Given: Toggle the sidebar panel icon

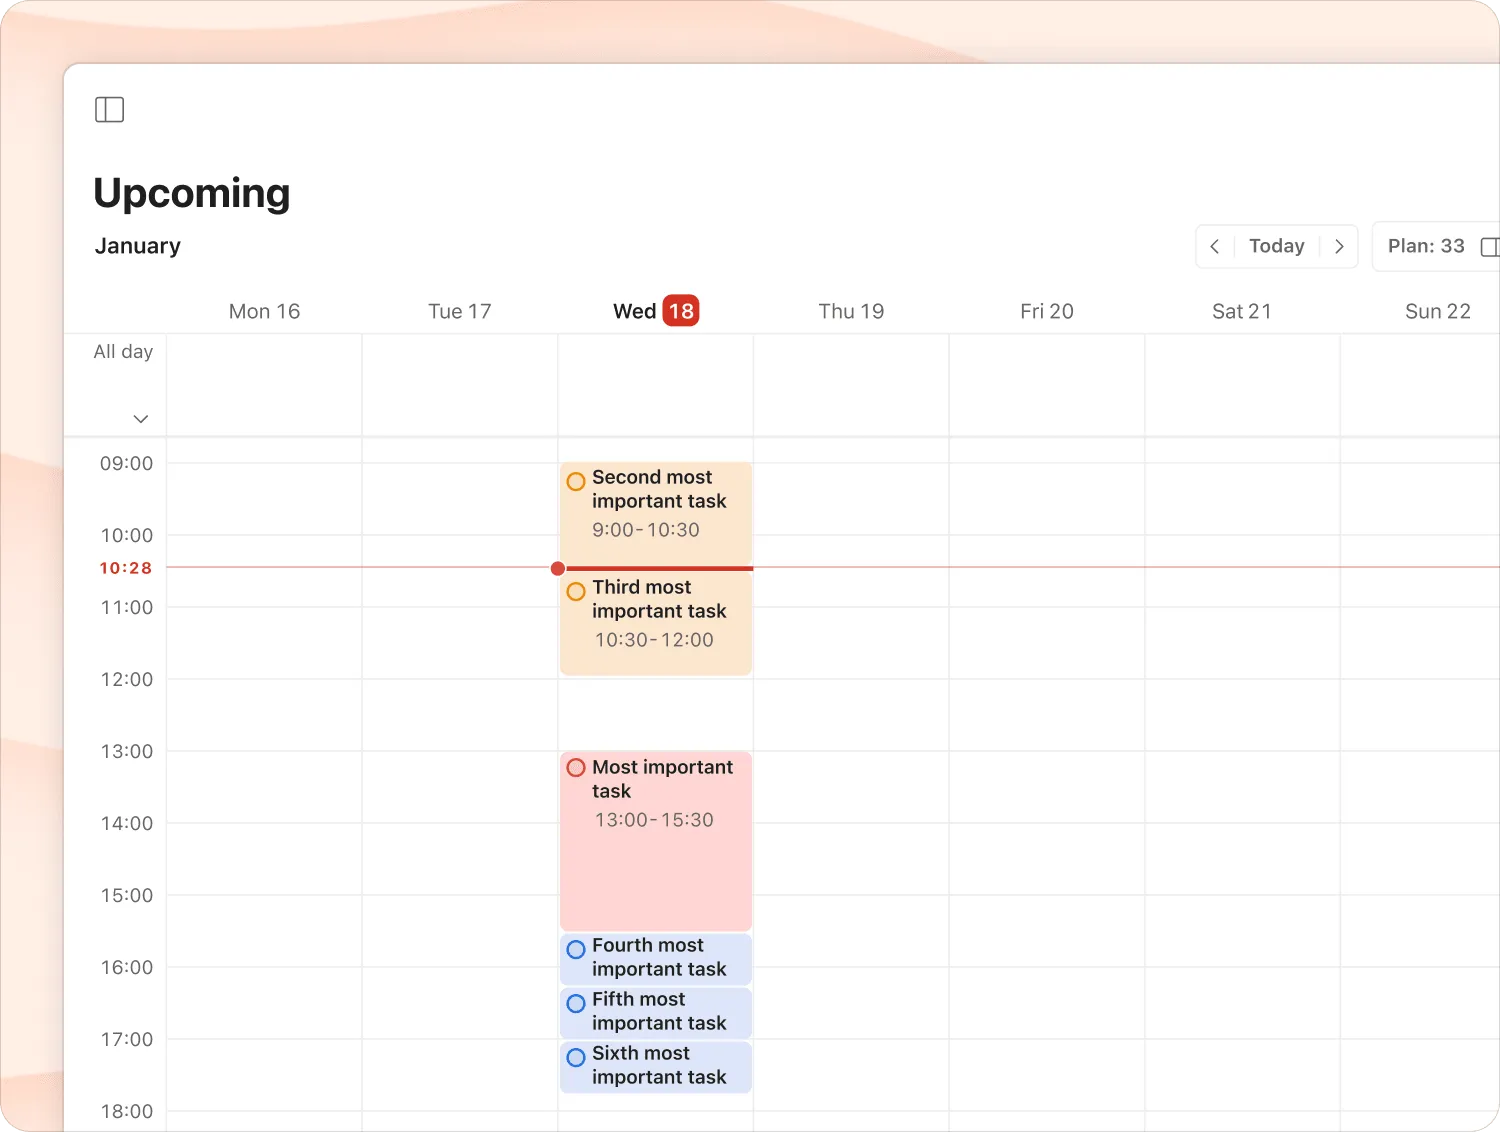Looking at the screenshot, I should point(109,110).
